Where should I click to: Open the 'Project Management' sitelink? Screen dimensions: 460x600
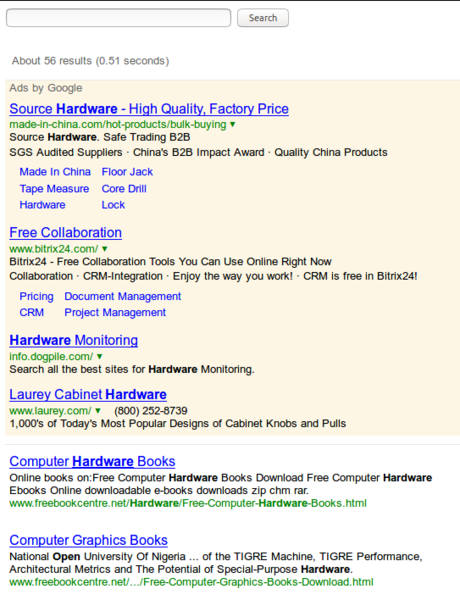[115, 312]
